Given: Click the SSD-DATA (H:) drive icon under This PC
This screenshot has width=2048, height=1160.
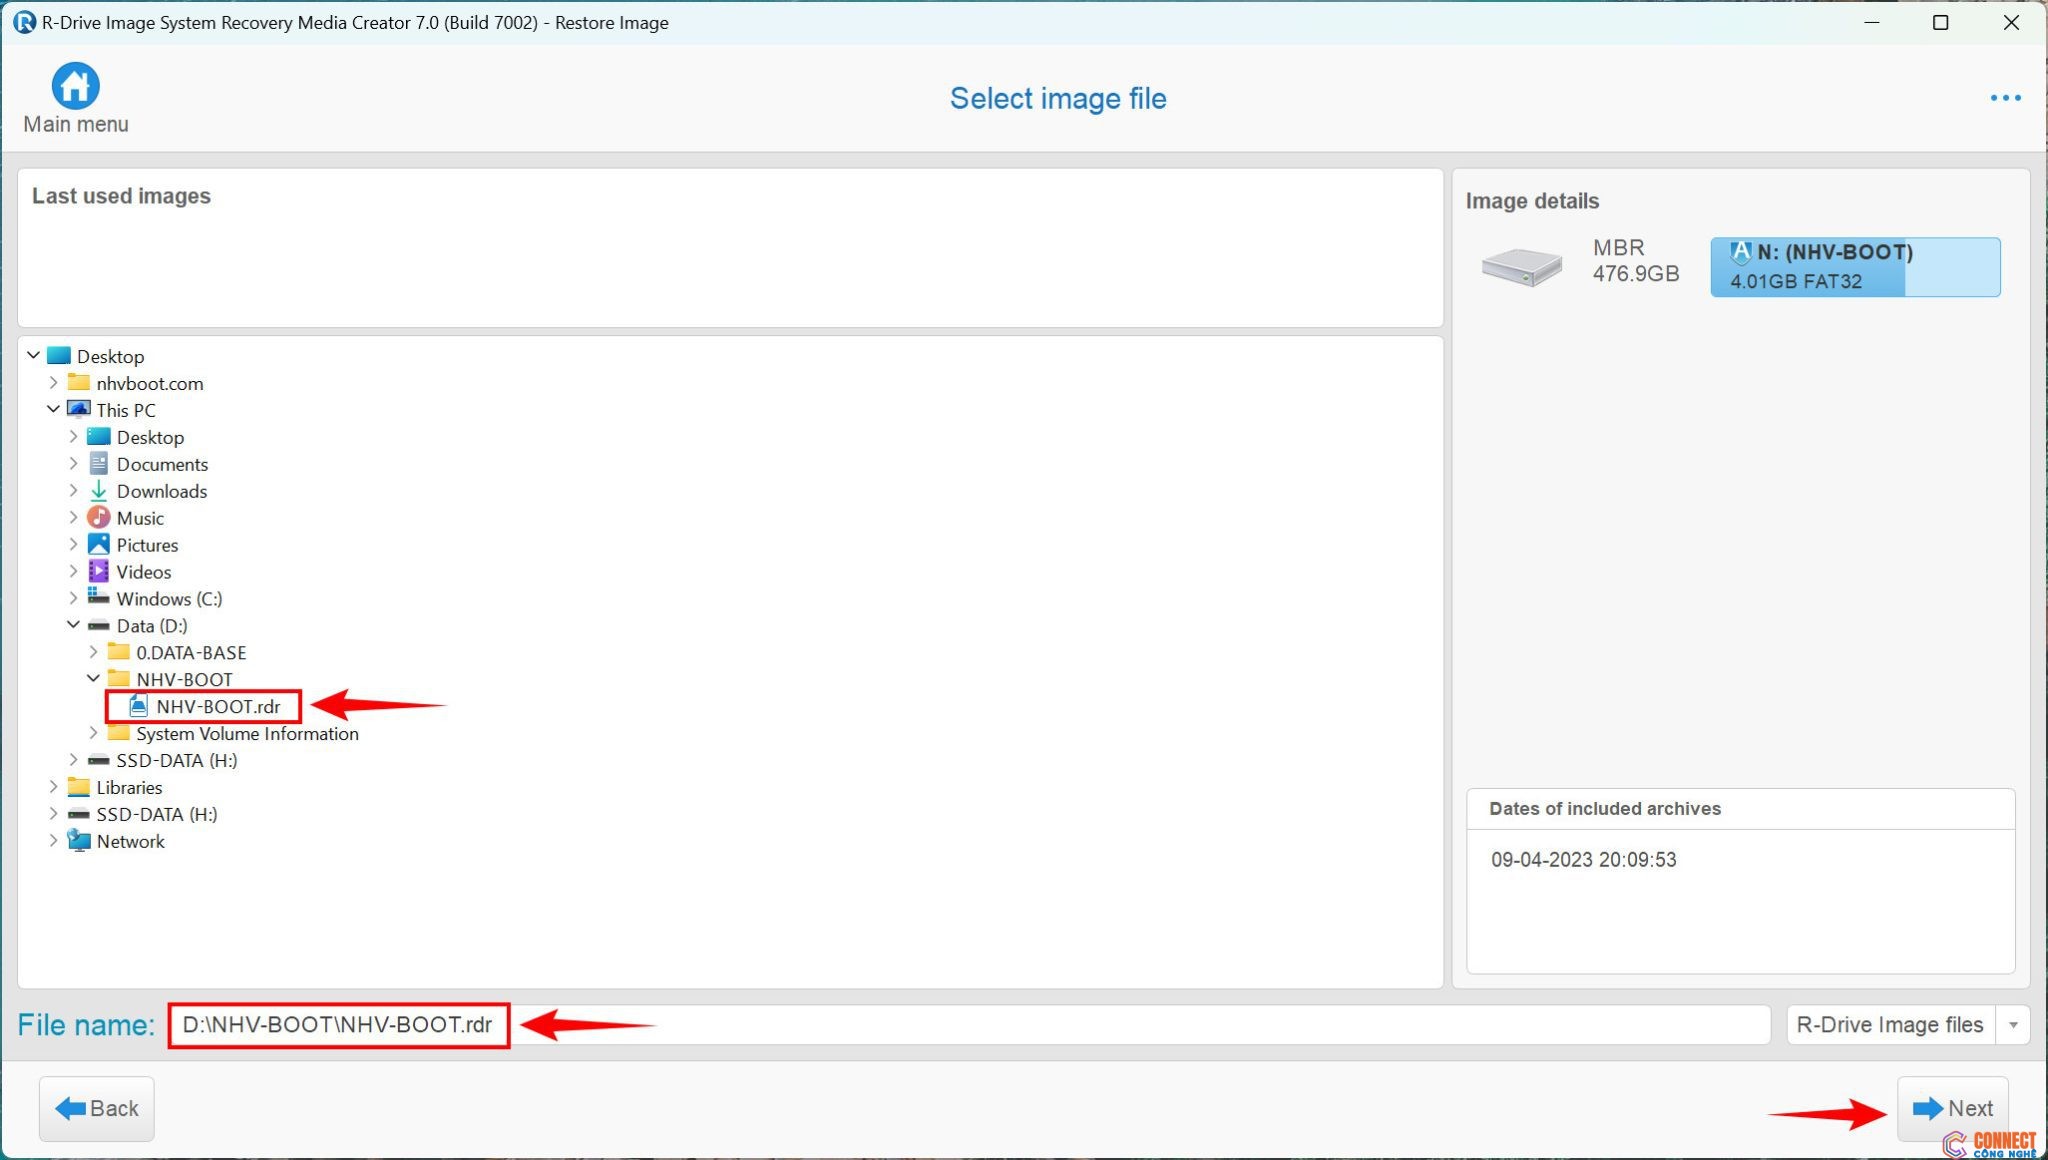Looking at the screenshot, I should 98,761.
